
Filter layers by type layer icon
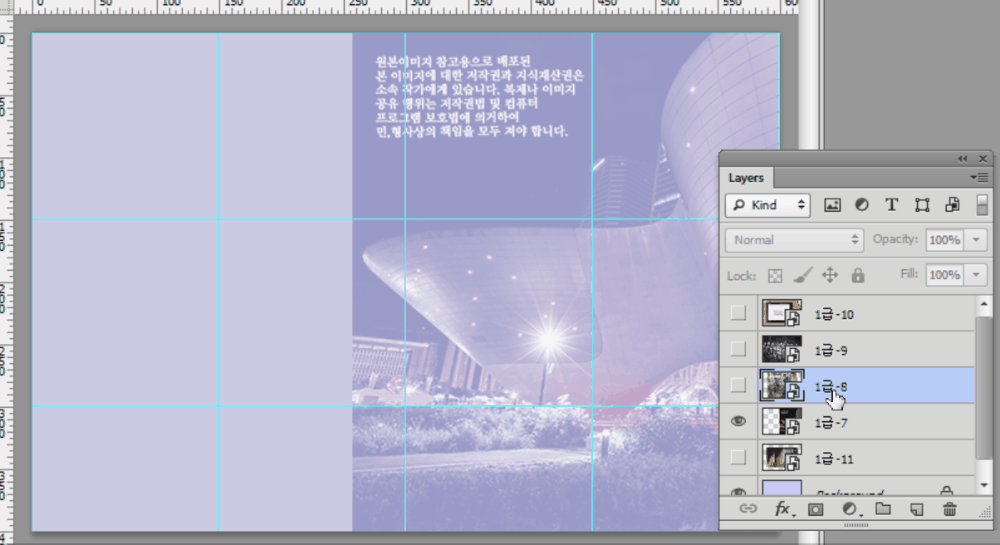(892, 205)
